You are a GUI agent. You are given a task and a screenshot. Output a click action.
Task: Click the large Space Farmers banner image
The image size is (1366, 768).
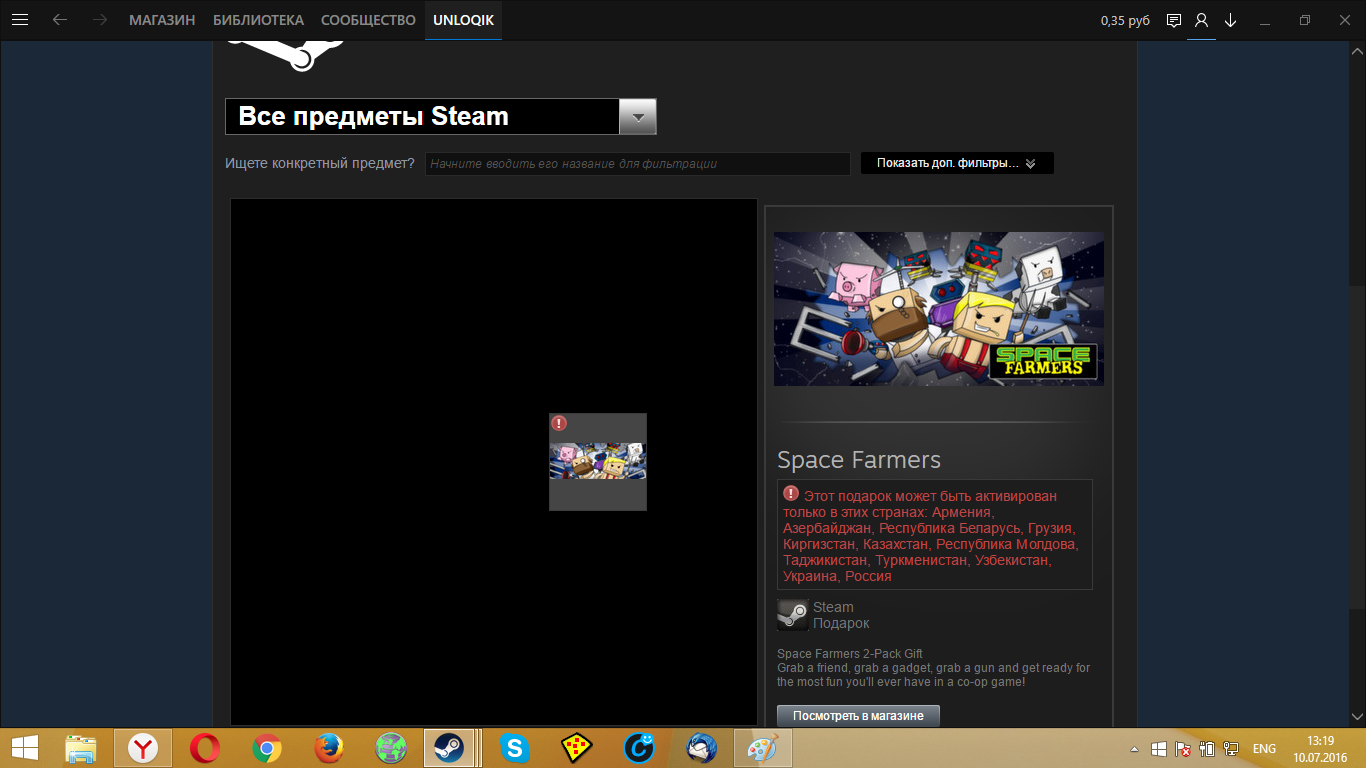pyautogui.click(x=939, y=309)
